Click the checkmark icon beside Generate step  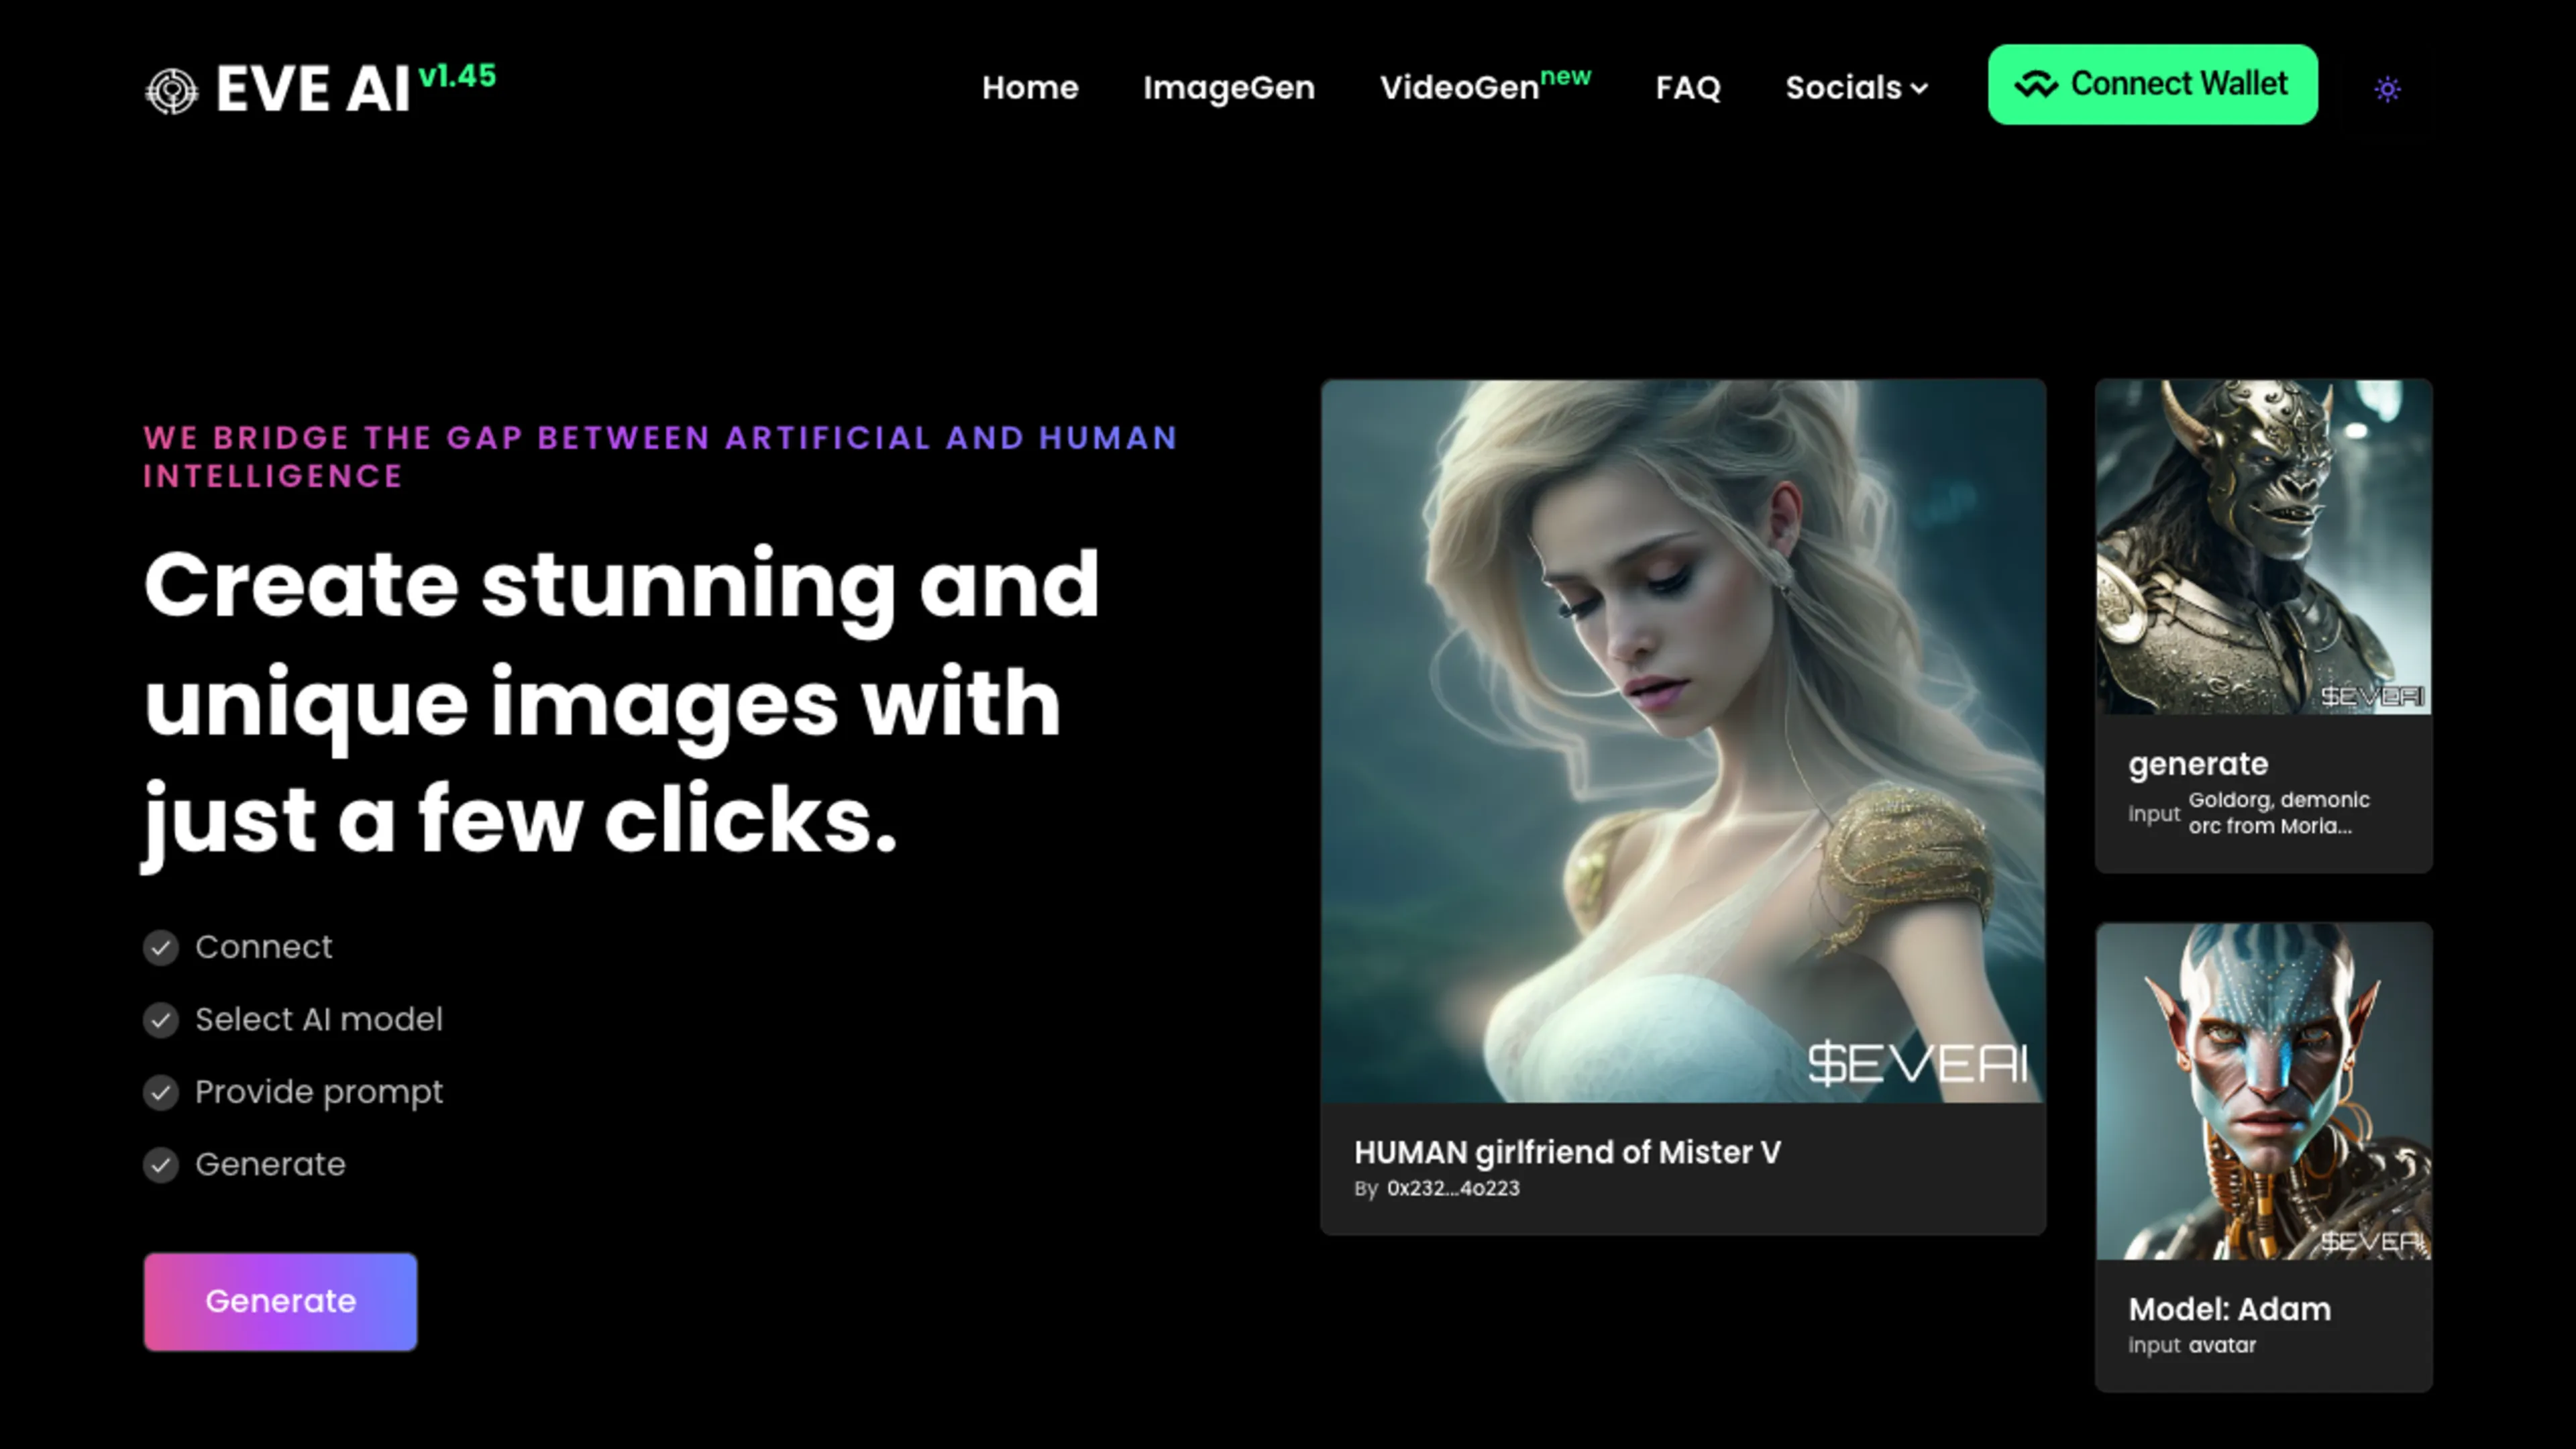click(x=161, y=1165)
